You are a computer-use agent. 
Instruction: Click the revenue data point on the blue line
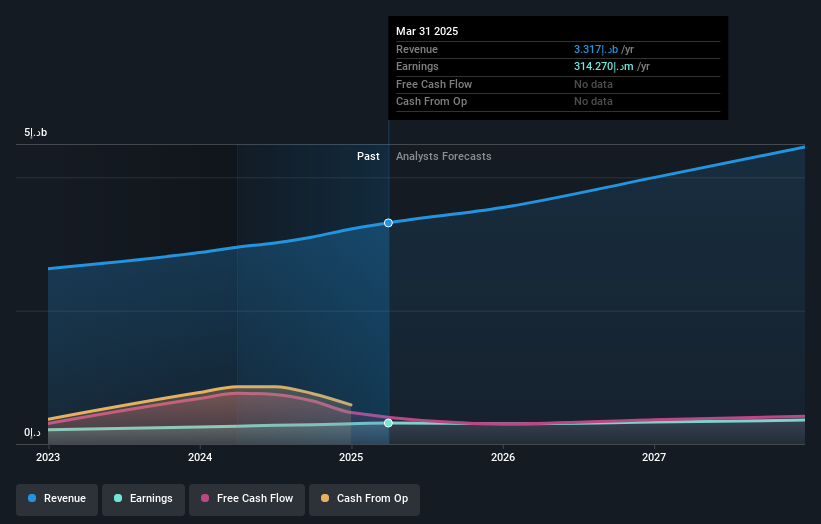tap(388, 223)
